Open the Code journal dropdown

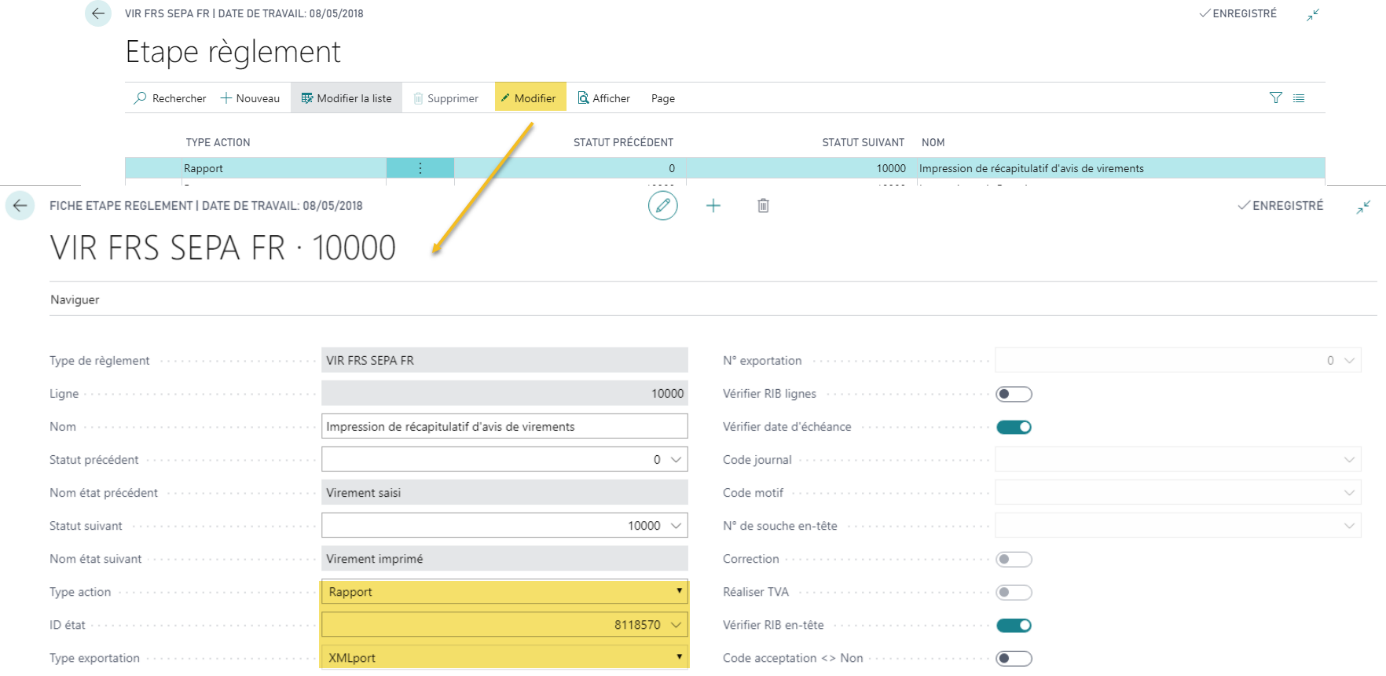pyautogui.click(x=1352, y=460)
